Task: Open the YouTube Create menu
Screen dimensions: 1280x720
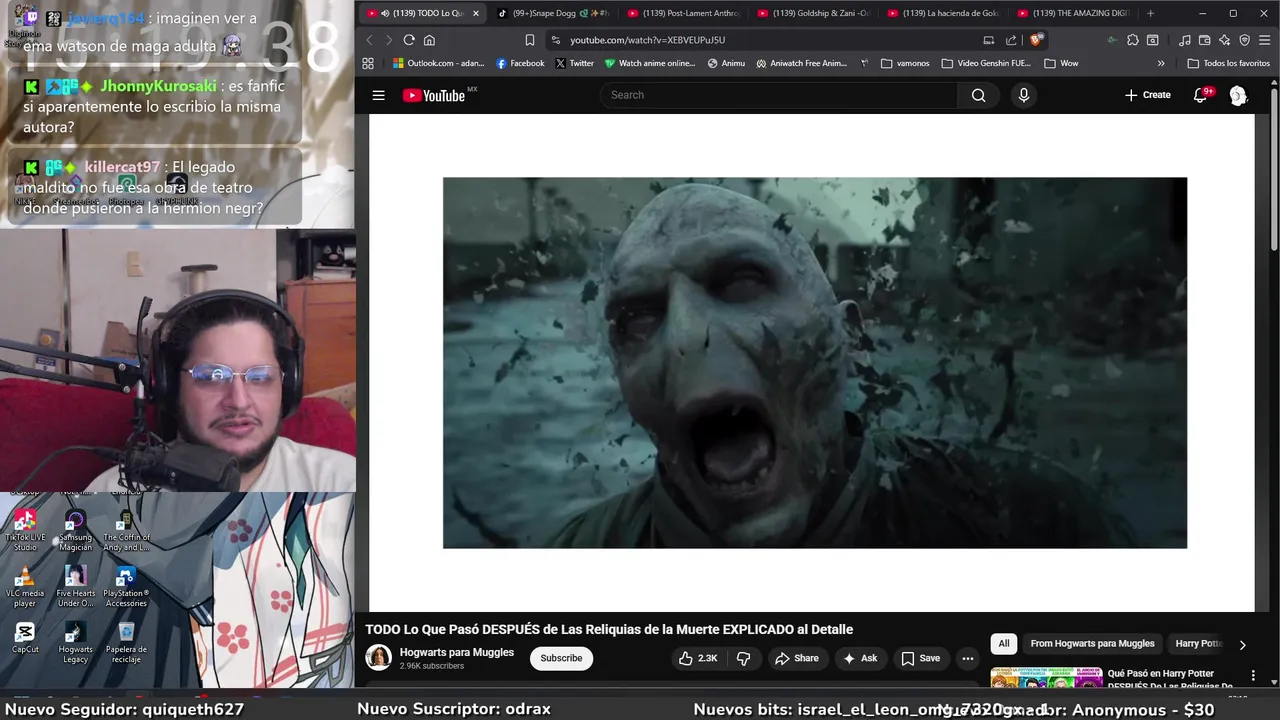Action: [1147, 95]
